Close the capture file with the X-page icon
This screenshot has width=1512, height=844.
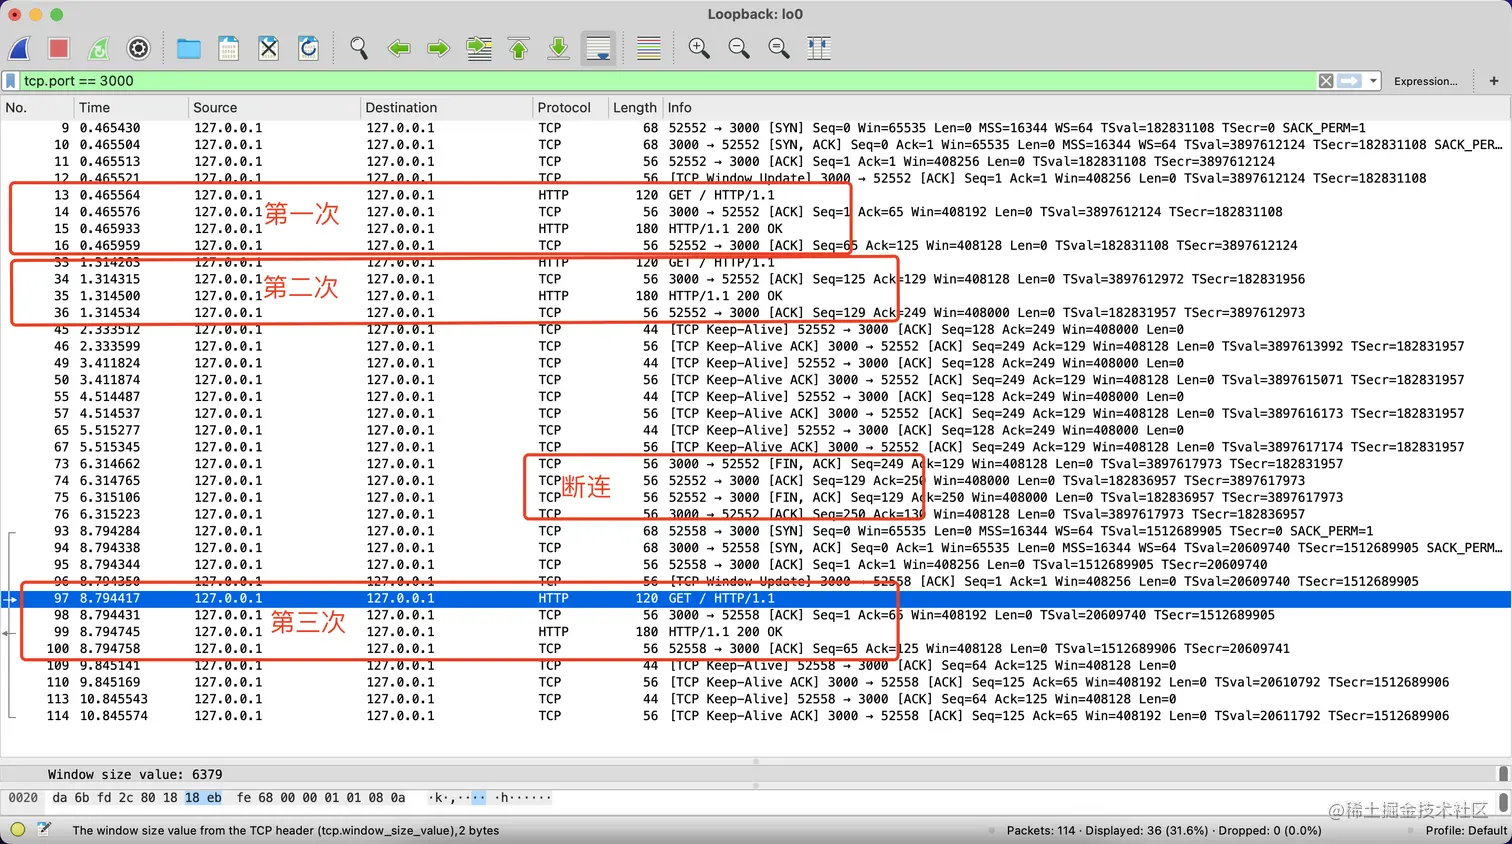point(269,48)
